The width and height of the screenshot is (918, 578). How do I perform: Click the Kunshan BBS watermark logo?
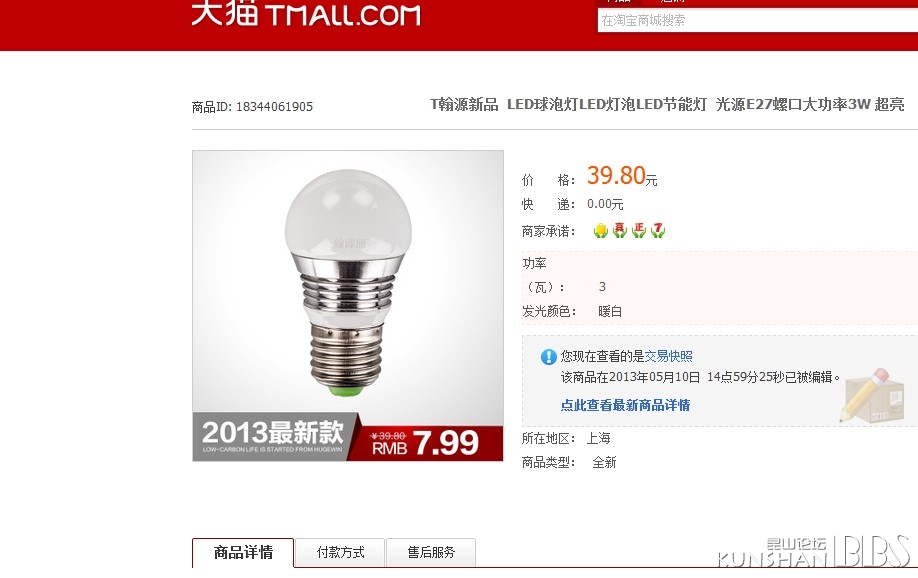point(814,551)
